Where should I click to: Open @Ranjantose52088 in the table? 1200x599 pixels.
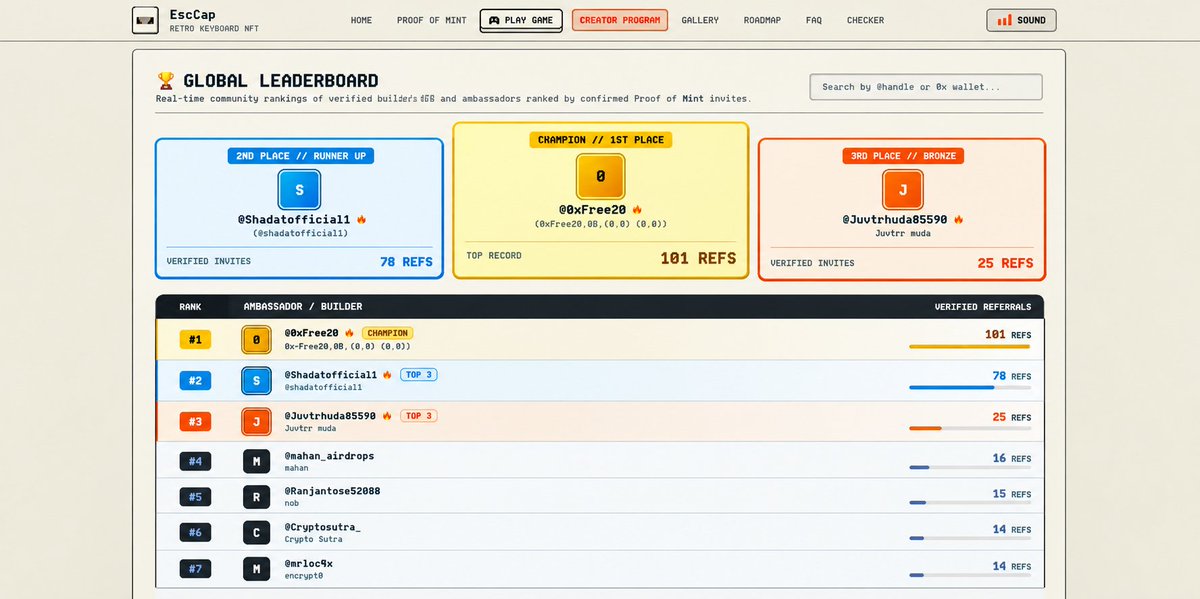coord(332,491)
